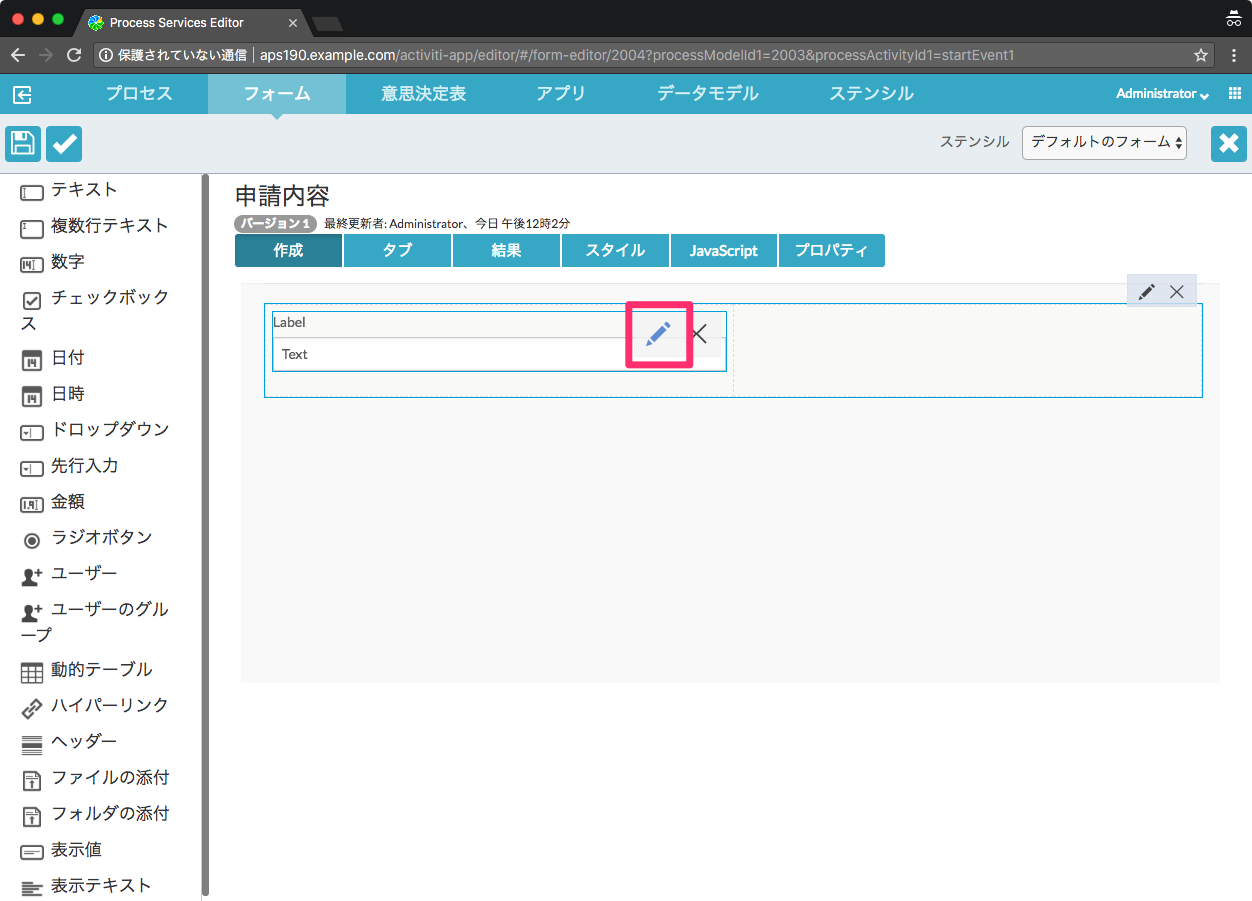Choose the フォルダの添付 icon
1252x901 pixels.
coord(32,817)
